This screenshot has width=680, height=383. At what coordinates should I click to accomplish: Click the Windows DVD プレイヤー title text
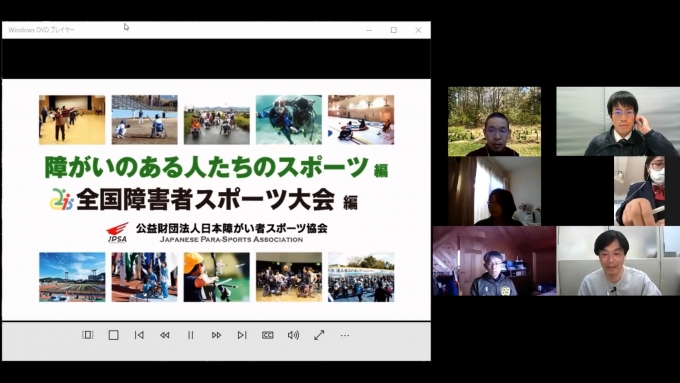41,30
